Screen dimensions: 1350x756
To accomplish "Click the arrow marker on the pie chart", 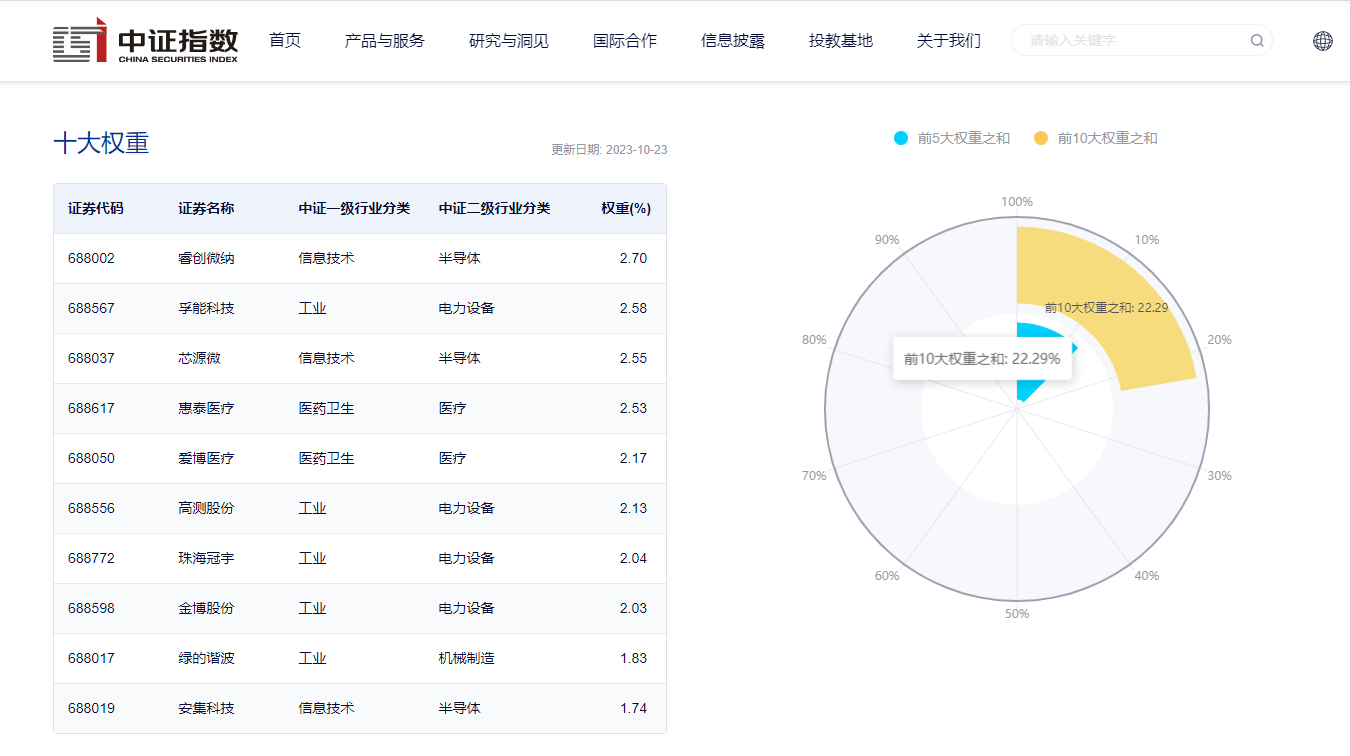I will click(1073, 348).
